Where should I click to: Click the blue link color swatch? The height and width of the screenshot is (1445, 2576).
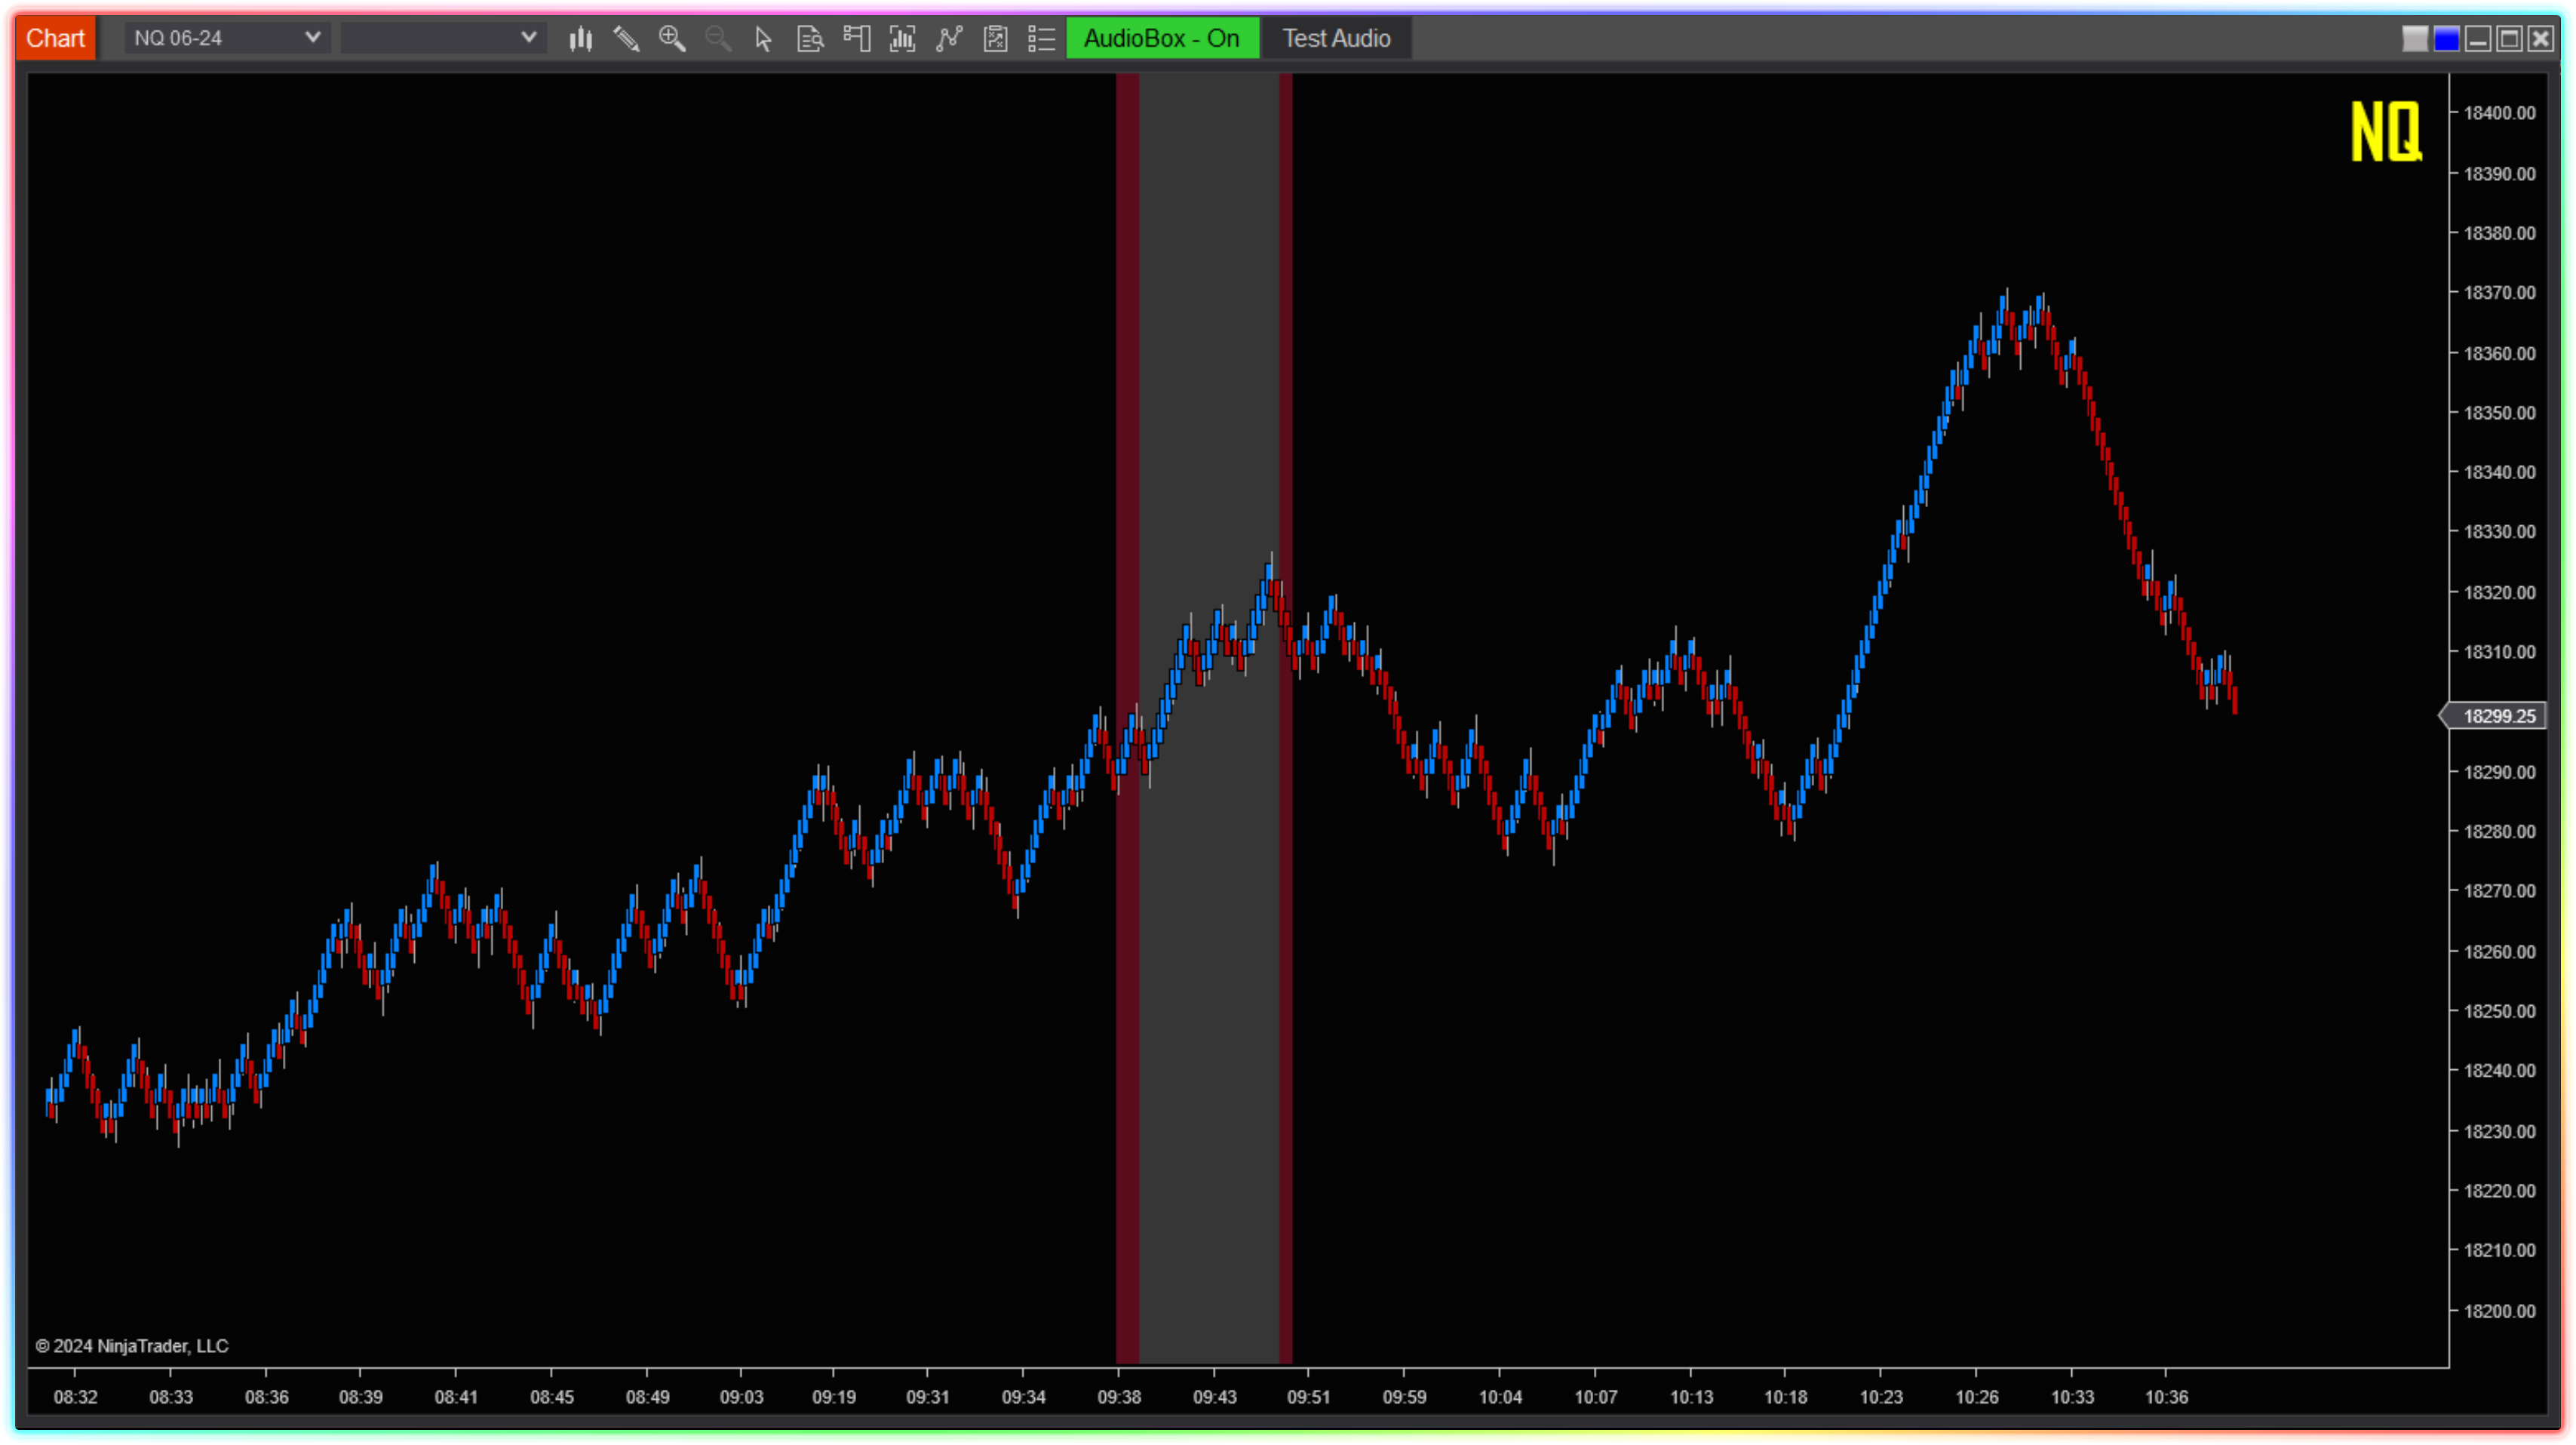[x=2446, y=39]
